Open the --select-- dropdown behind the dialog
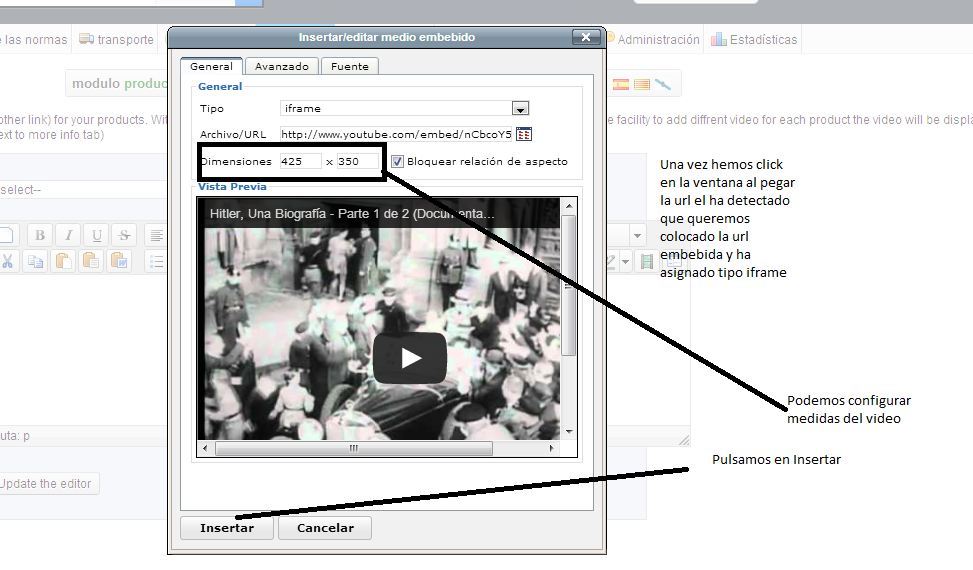Viewport: 973px width, 570px height. 84,190
